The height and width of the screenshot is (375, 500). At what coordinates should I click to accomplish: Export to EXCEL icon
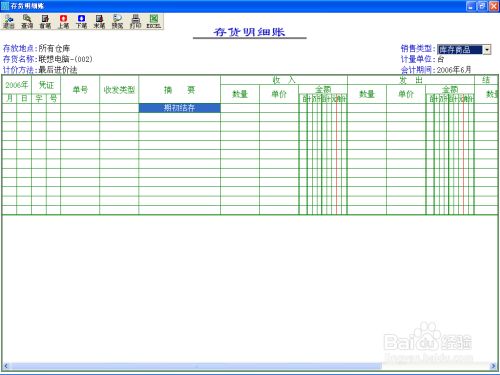point(154,21)
